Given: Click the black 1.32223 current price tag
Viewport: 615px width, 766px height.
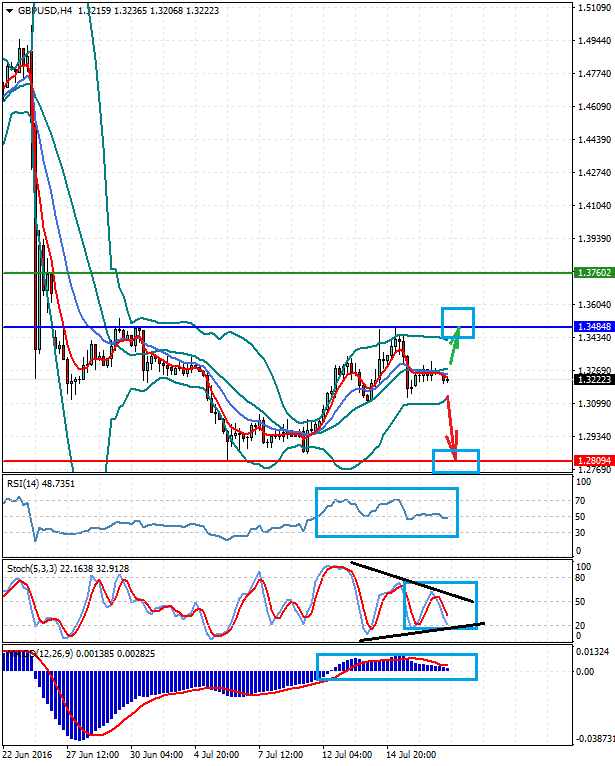Looking at the screenshot, I should tap(594, 379).
